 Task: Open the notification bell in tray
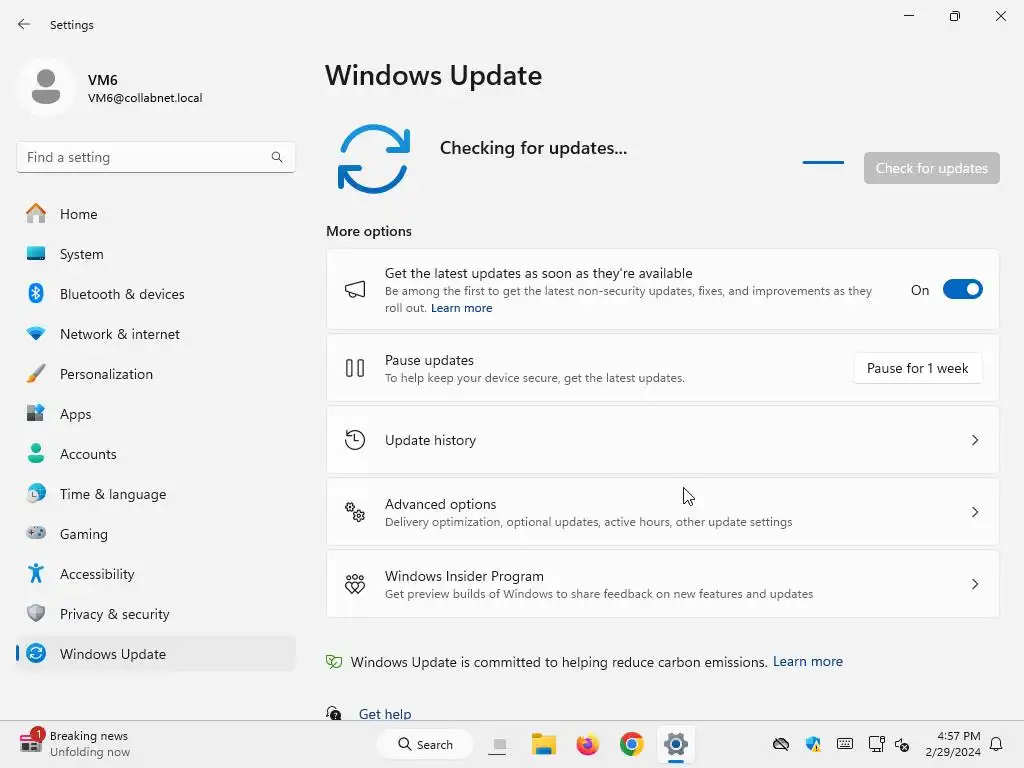point(997,744)
